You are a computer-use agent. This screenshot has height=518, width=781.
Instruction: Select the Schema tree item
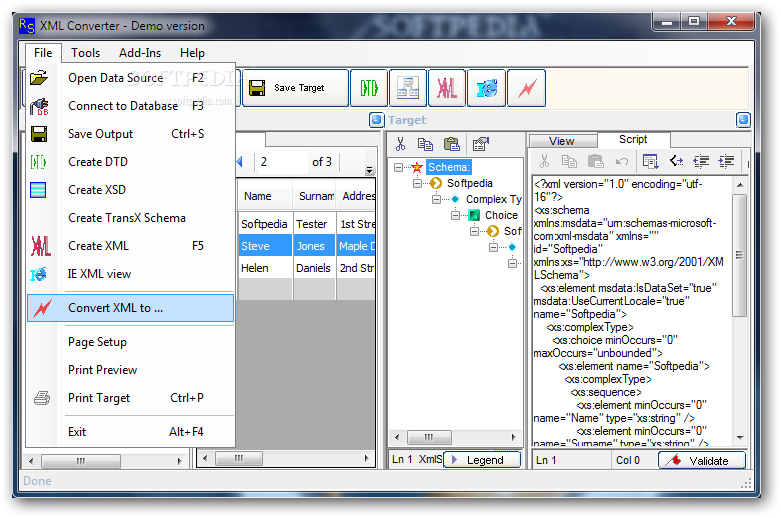pos(449,167)
